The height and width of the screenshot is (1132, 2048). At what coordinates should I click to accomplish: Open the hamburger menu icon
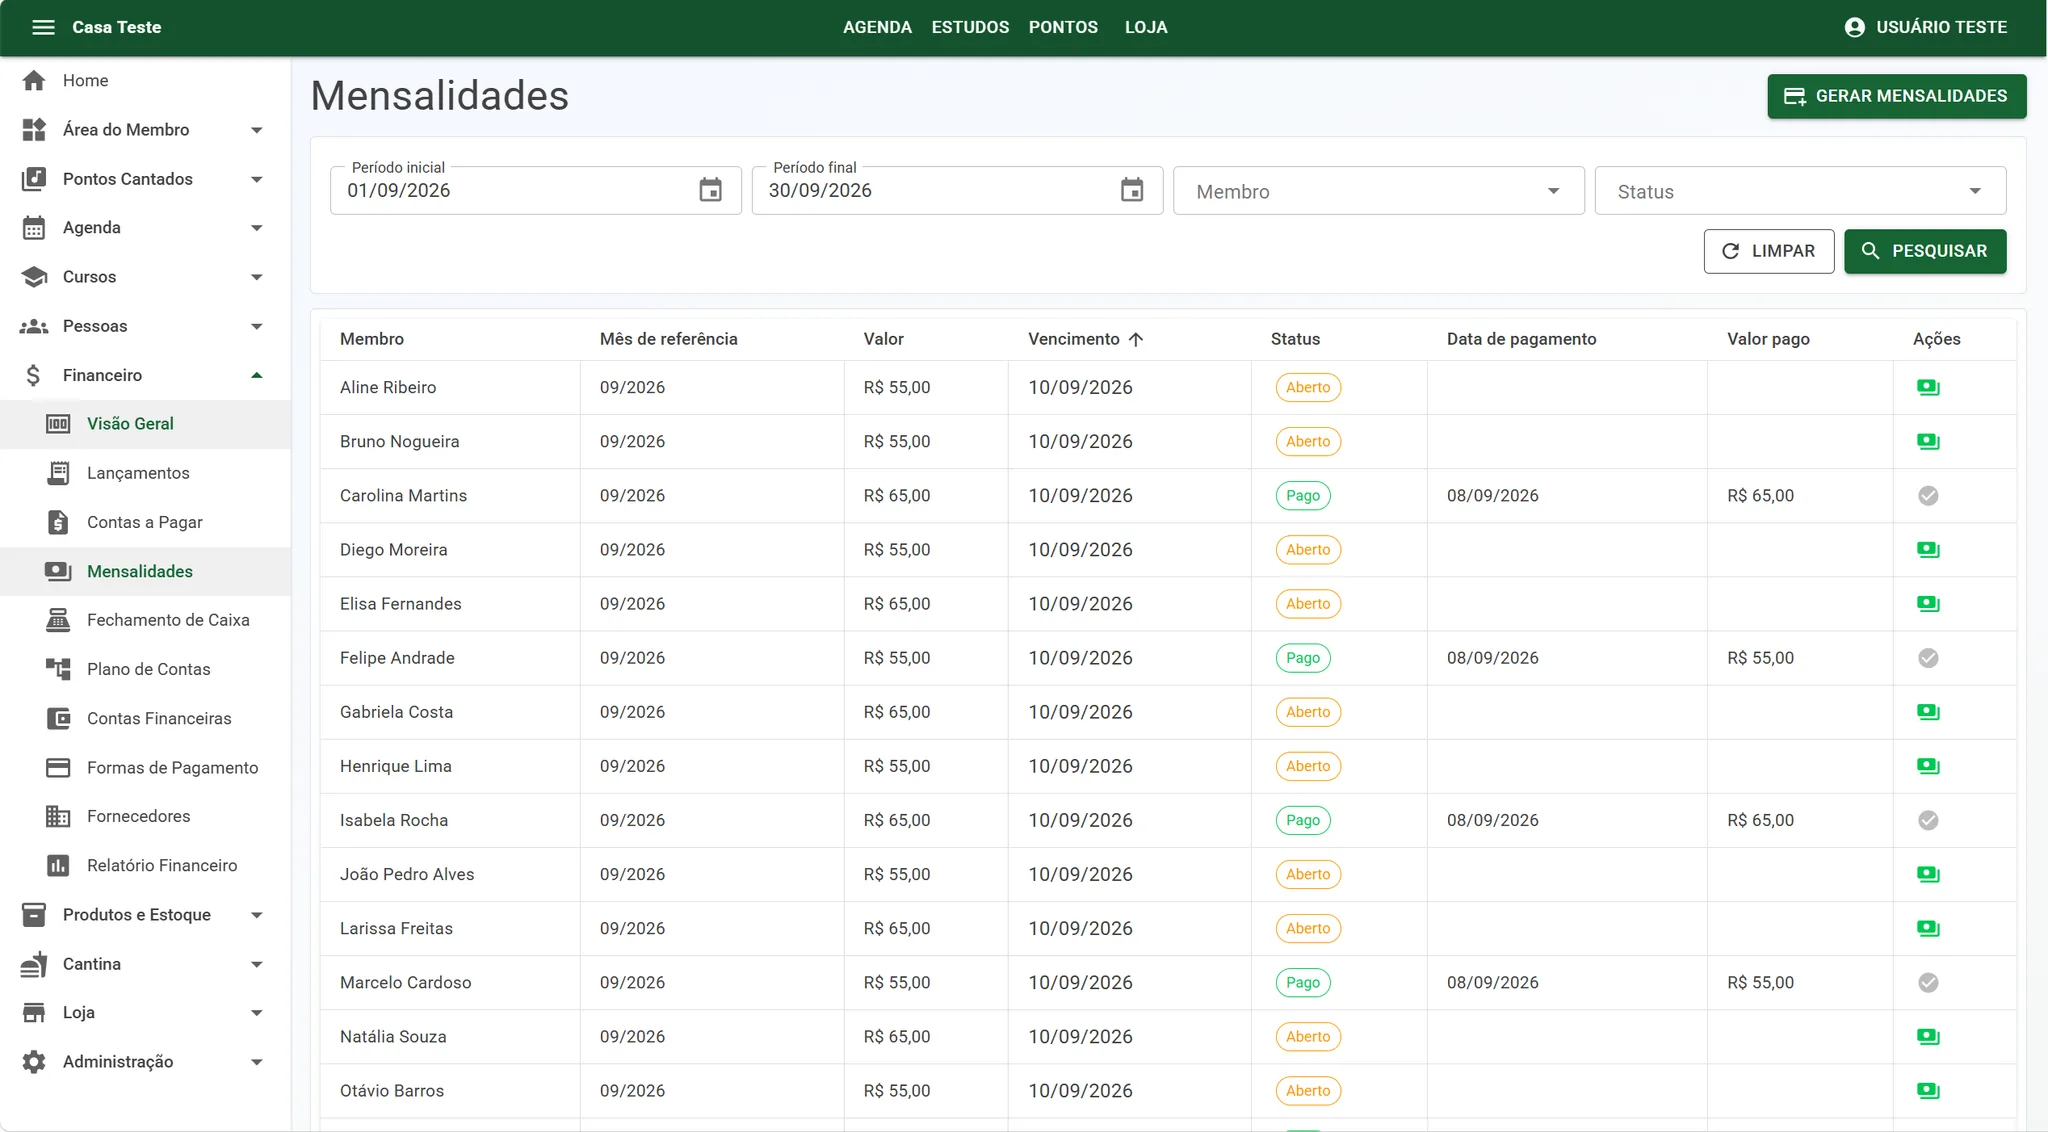(x=43, y=27)
